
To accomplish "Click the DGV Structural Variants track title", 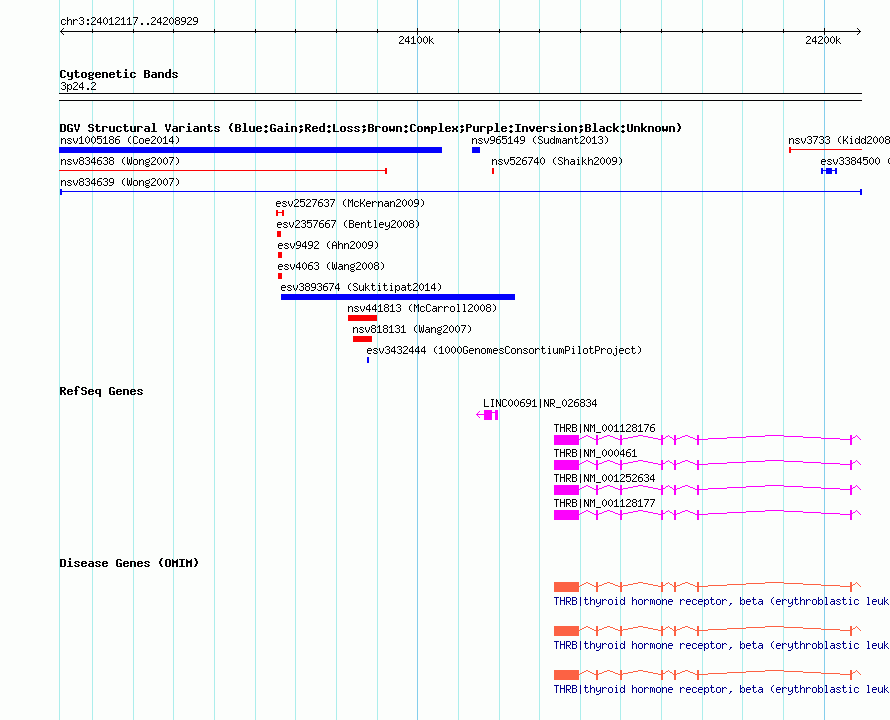I will coord(371,128).
